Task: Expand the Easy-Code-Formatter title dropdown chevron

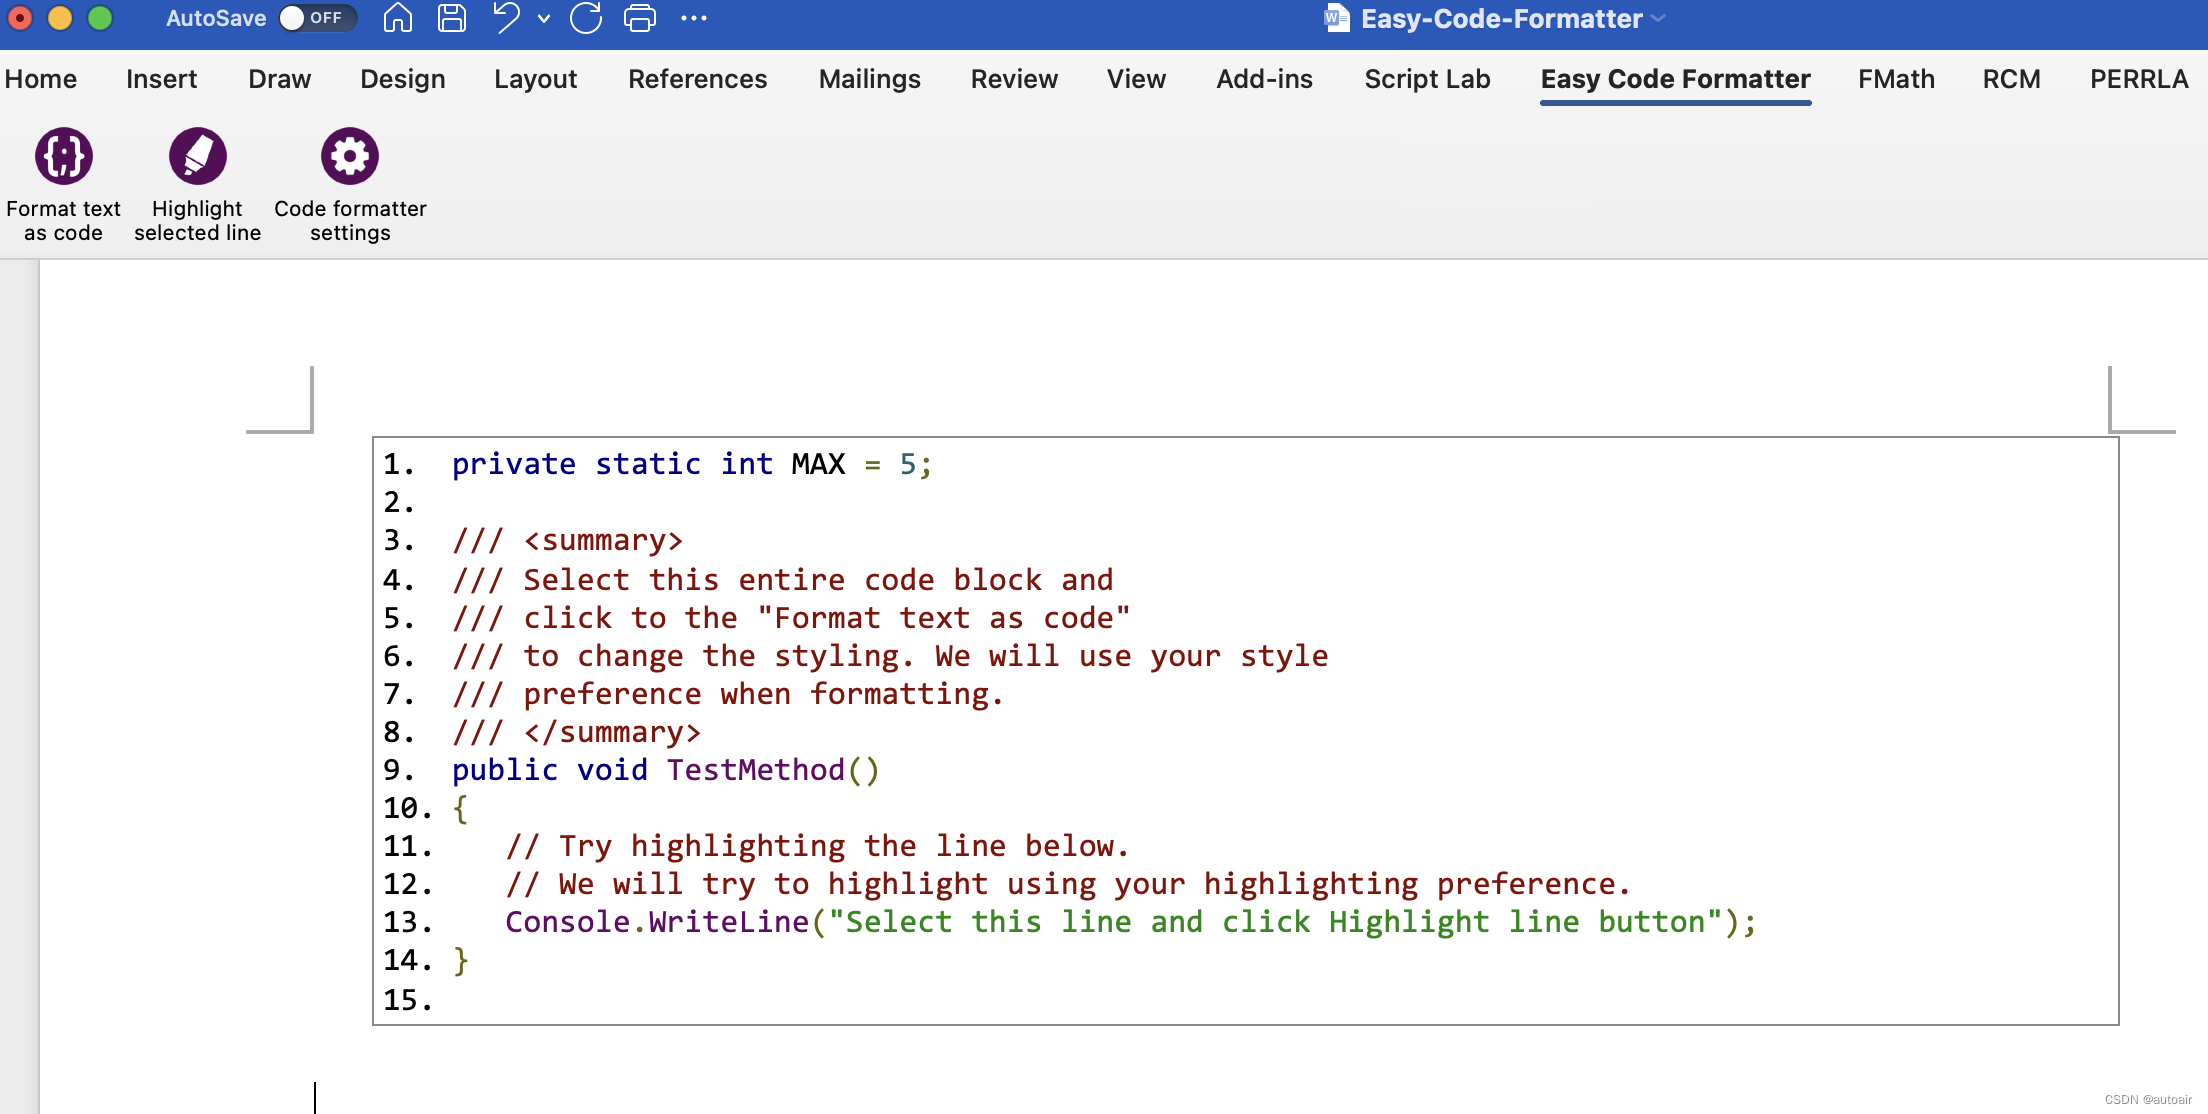Action: click(x=1659, y=18)
